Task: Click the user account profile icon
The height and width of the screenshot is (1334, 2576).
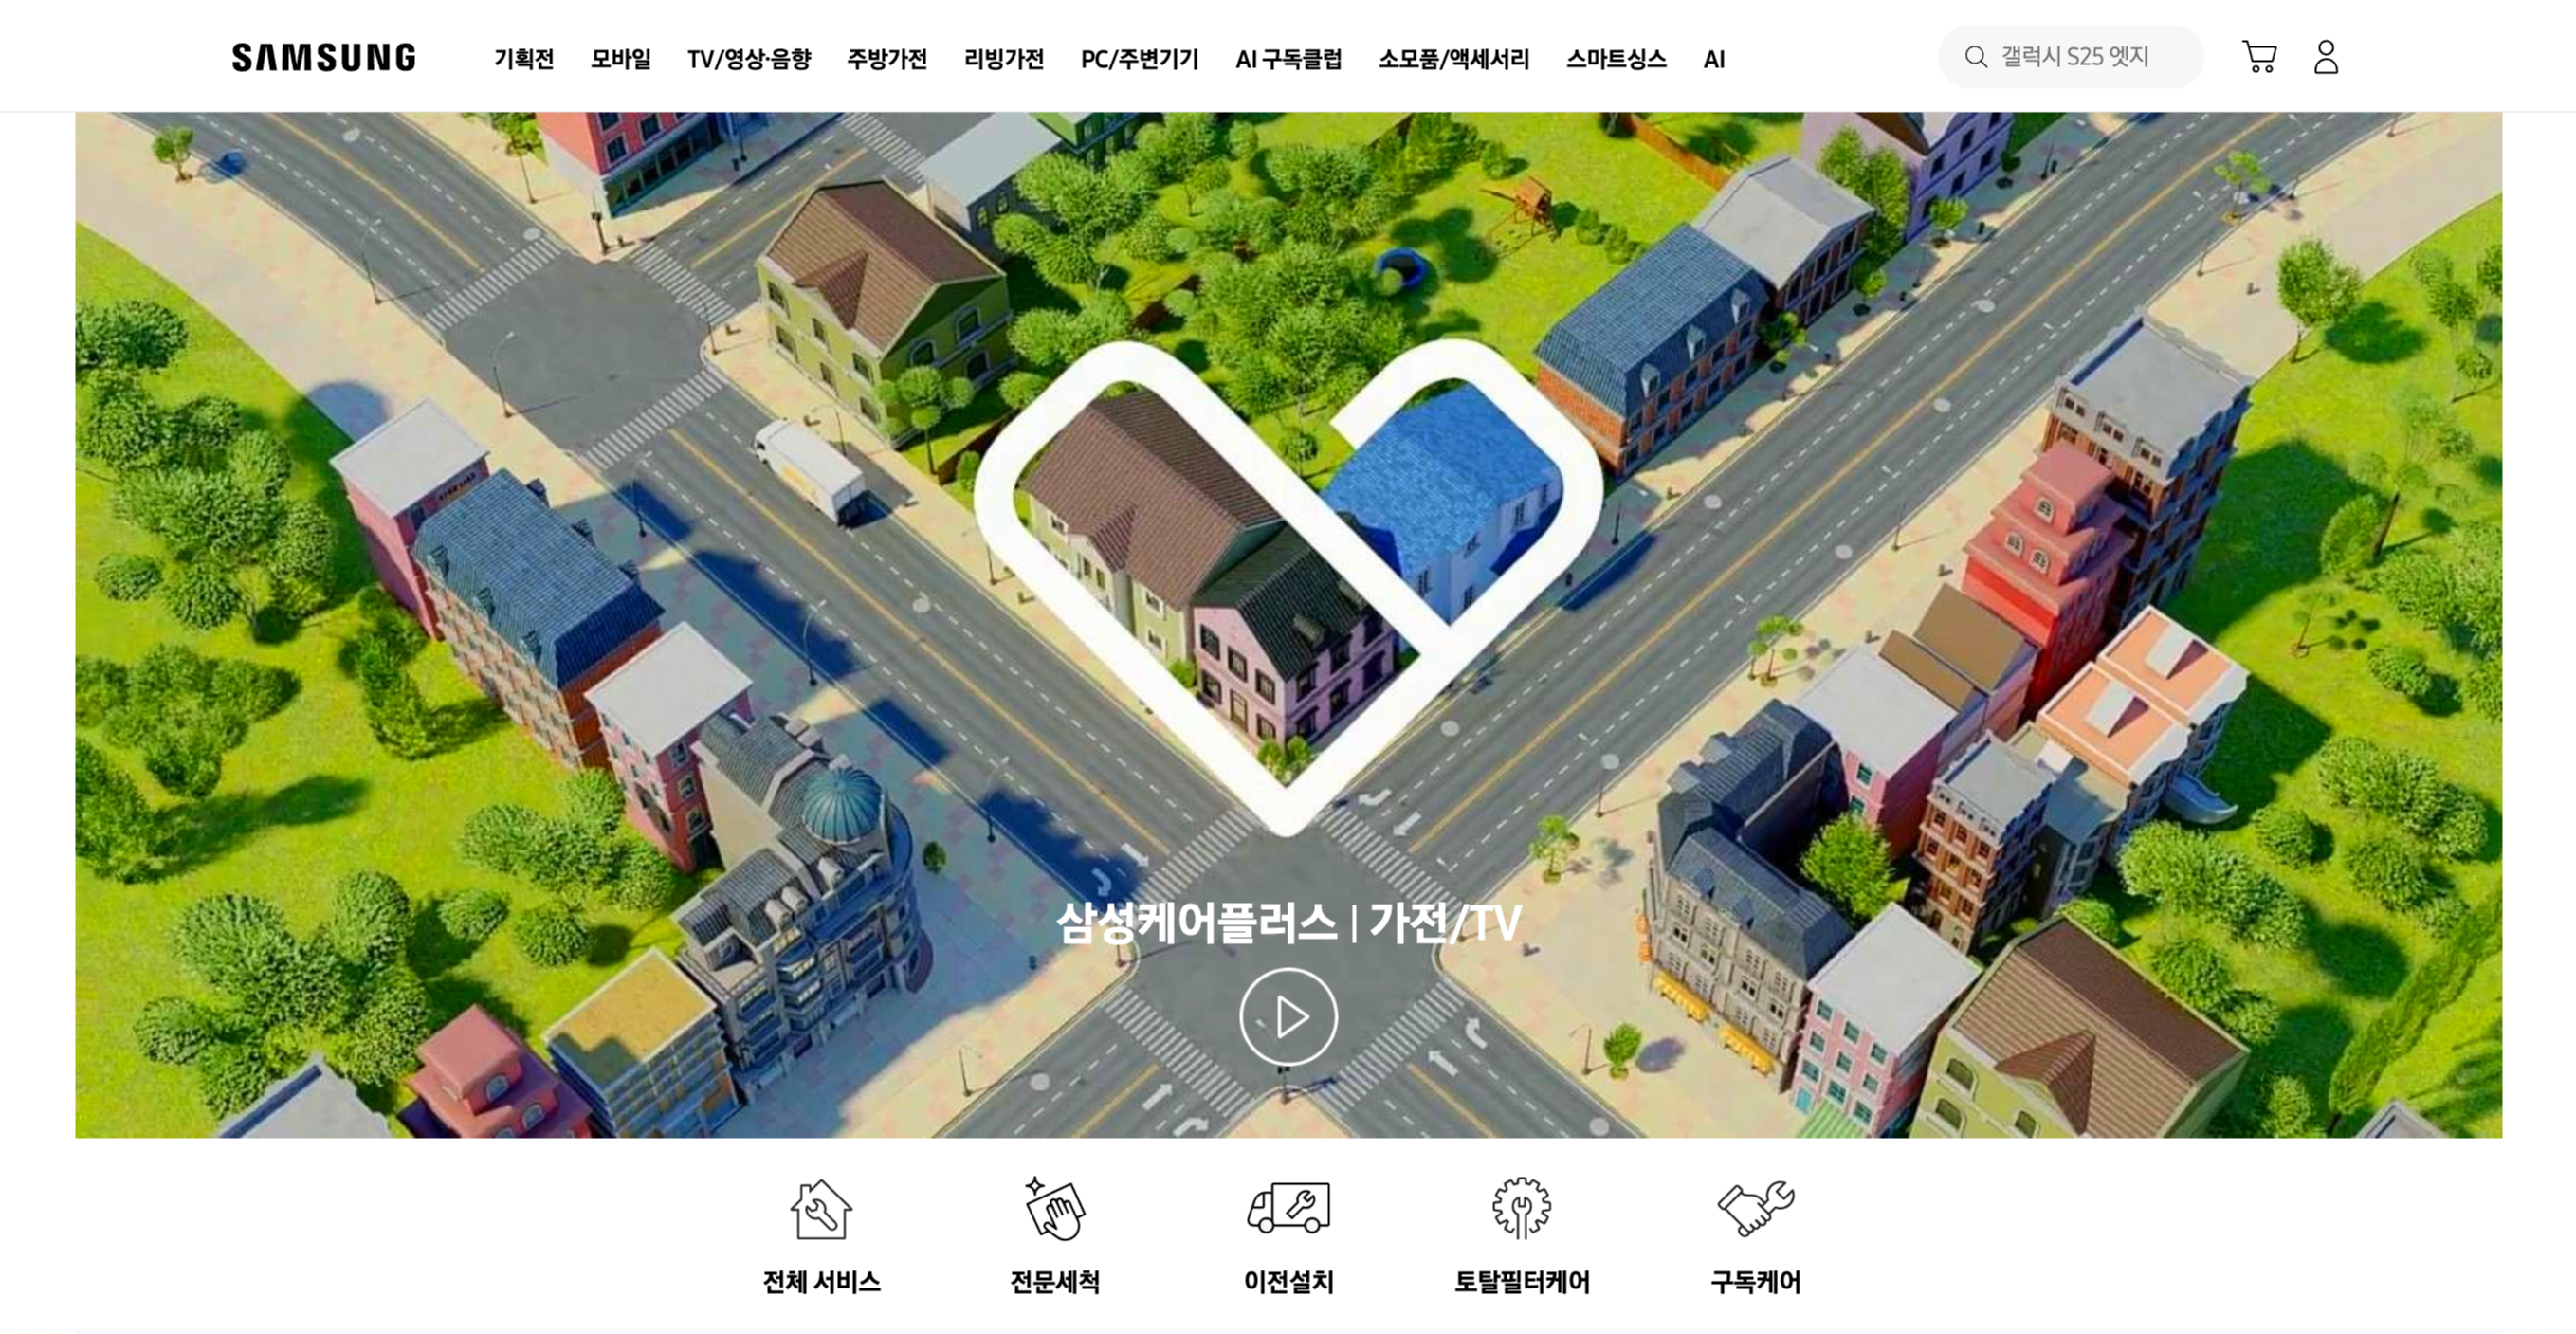Action: pyautogui.click(x=2326, y=57)
